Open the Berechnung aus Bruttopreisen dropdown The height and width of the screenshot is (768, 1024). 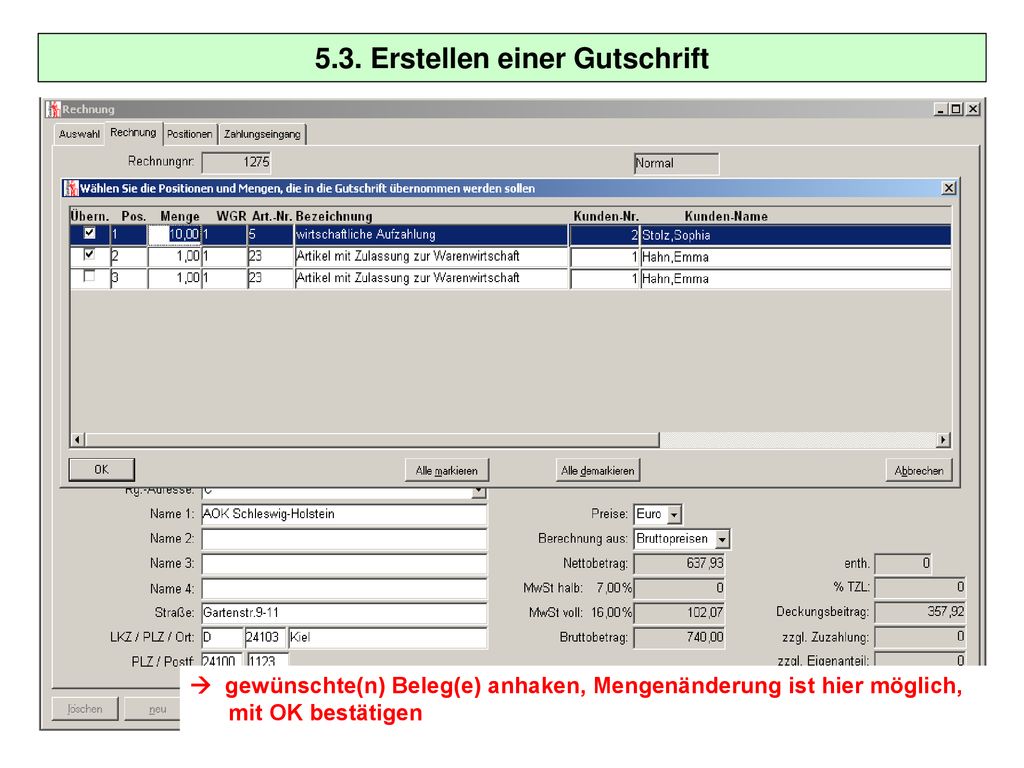(722, 539)
